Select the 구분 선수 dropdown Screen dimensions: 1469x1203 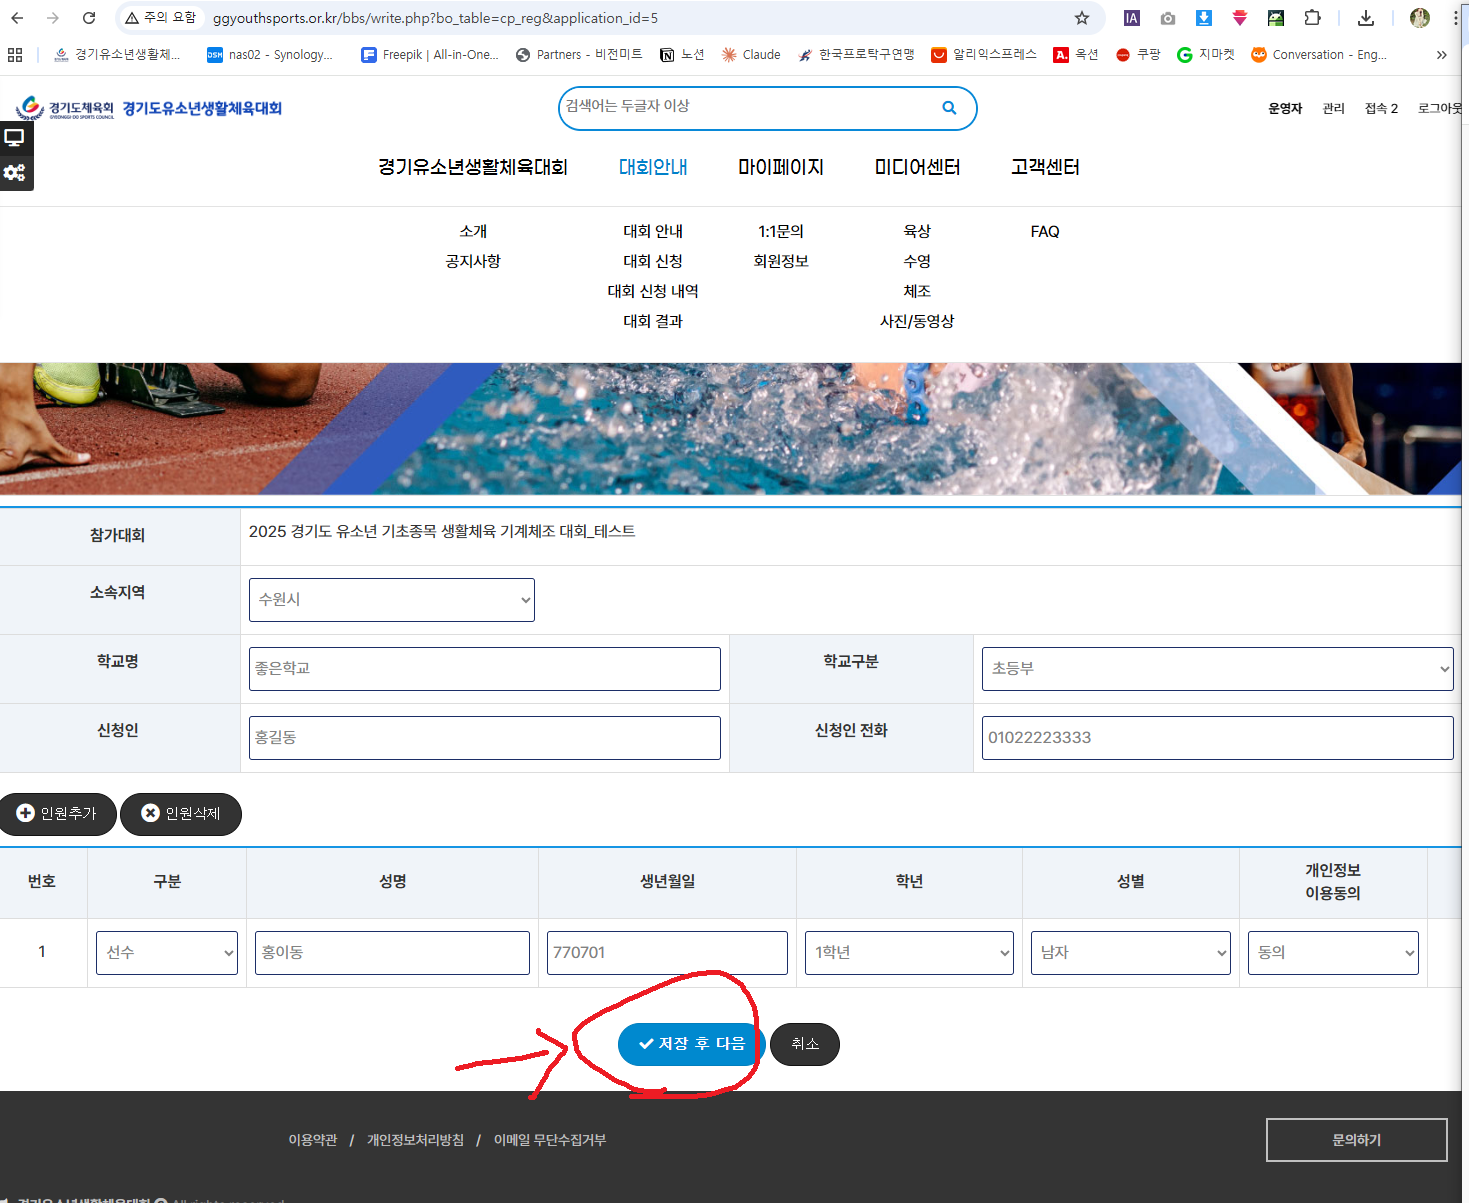point(167,953)
